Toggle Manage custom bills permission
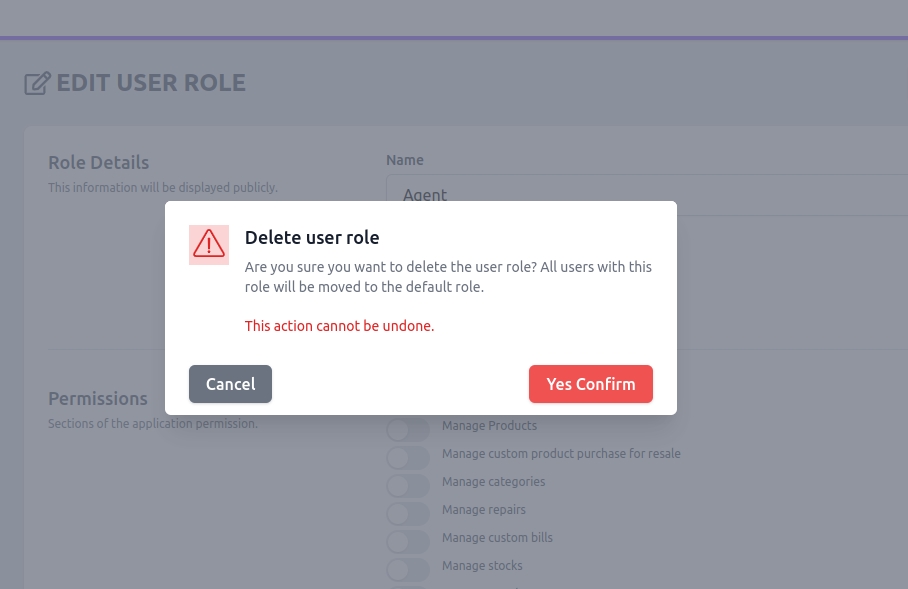 tap(407, 542)
